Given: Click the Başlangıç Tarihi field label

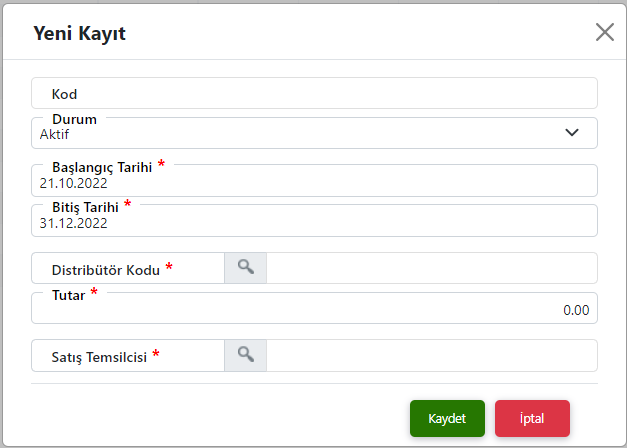Looking at the screenshot, I should 102,167.
